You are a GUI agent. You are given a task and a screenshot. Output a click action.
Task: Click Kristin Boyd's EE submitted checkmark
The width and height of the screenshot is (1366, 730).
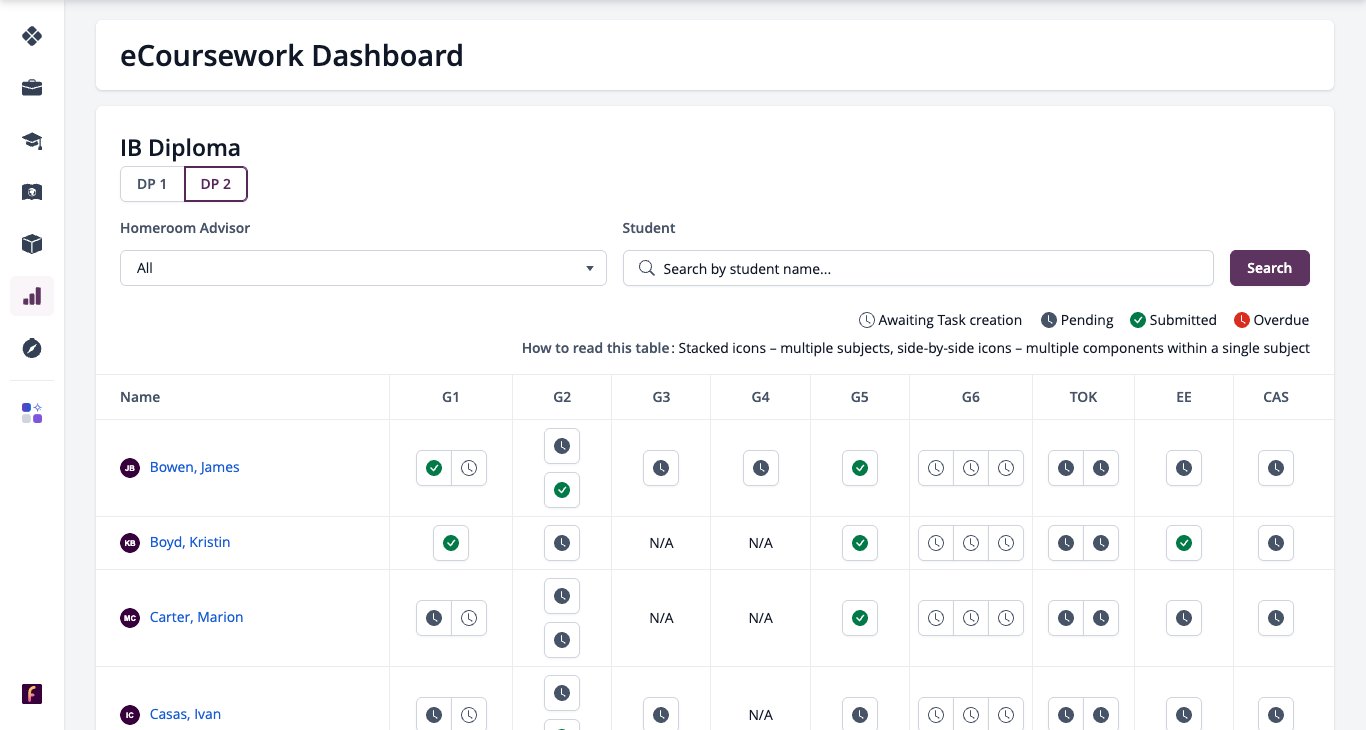click(x=1184, y=543)
